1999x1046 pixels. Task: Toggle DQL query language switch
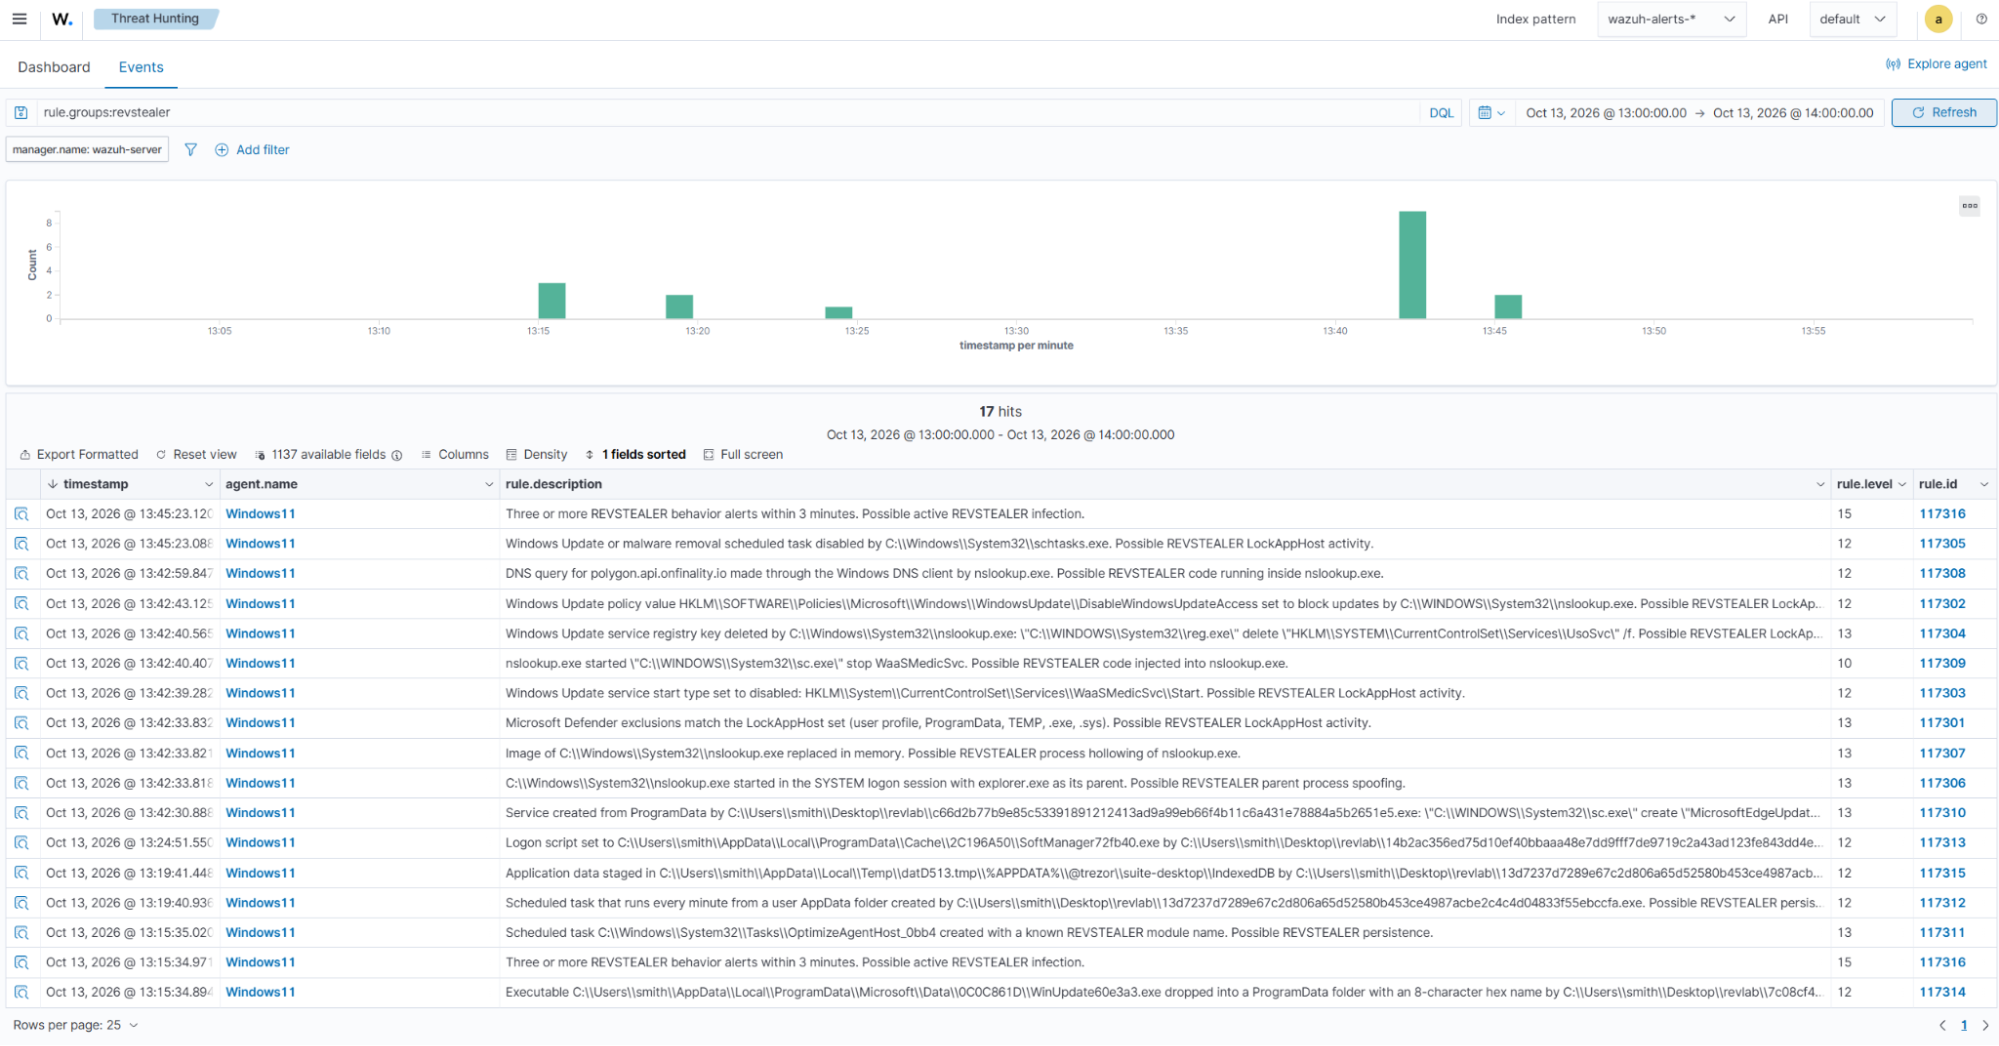click(x=1441, y=113)
